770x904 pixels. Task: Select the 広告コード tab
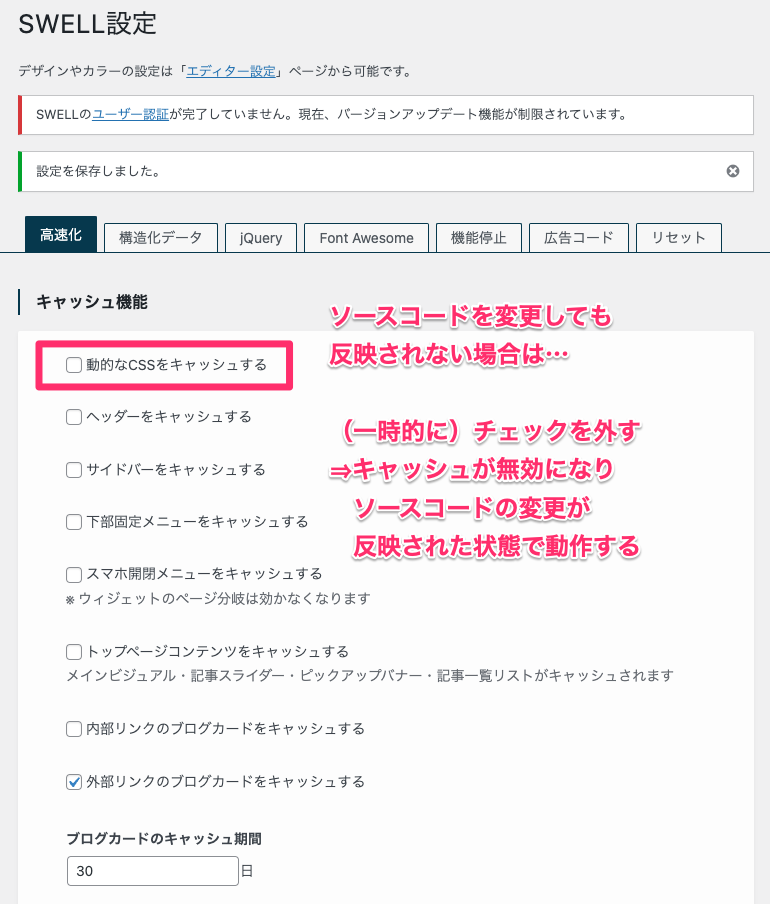click(579, 238)
